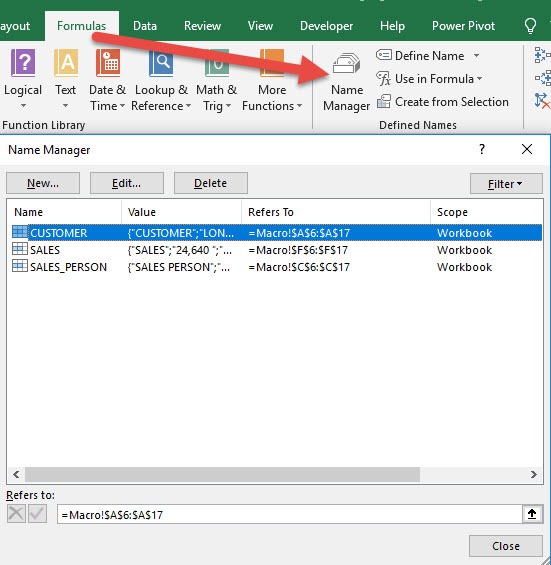Click the Define Name tag icon
This screenshot has height=565, width=551.
(384, 55)
